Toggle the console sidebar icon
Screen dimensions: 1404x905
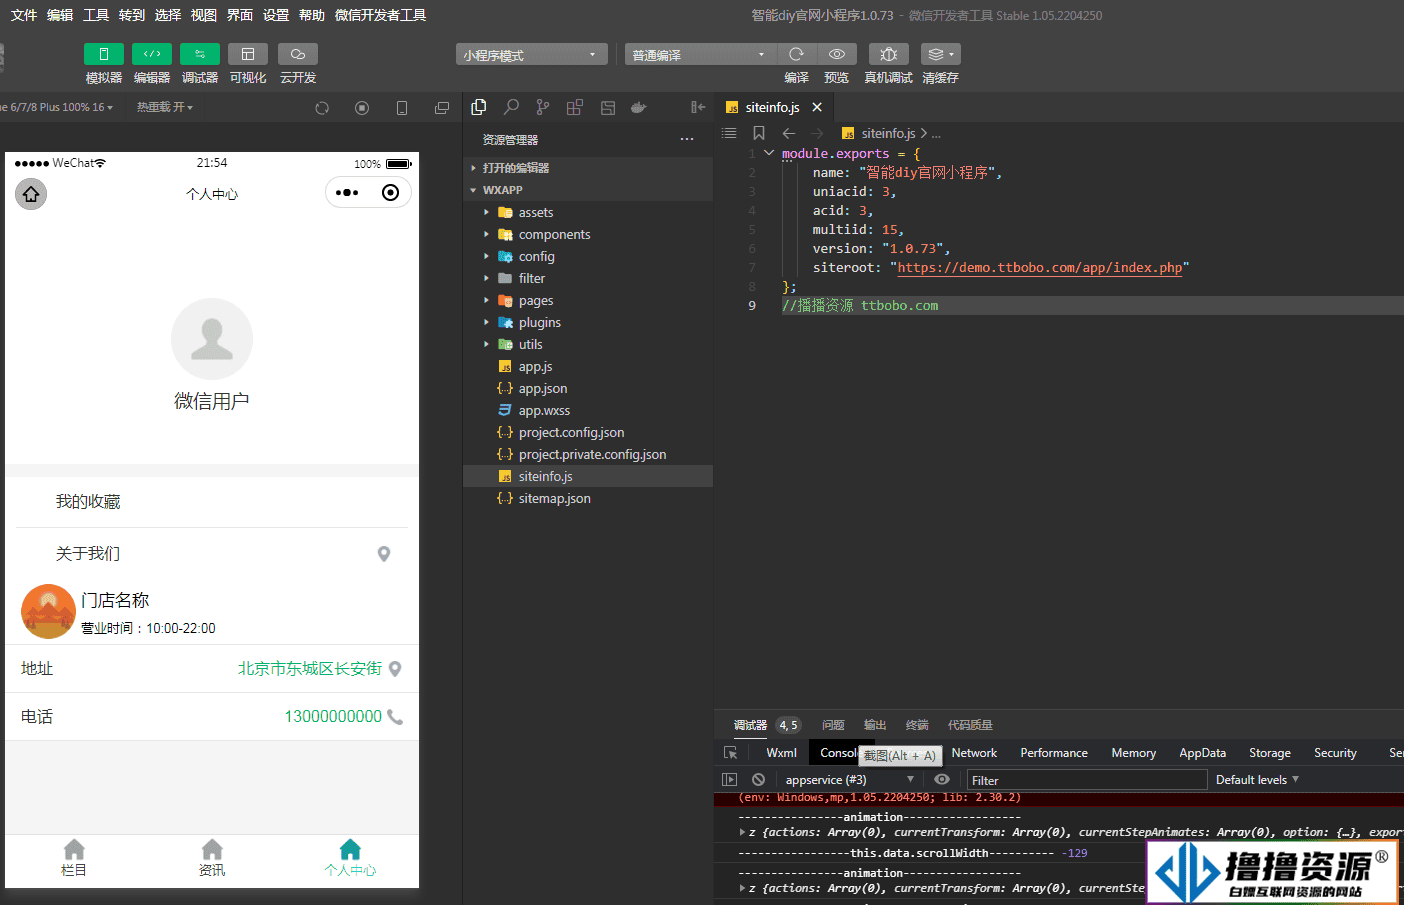tap(729, 780)
